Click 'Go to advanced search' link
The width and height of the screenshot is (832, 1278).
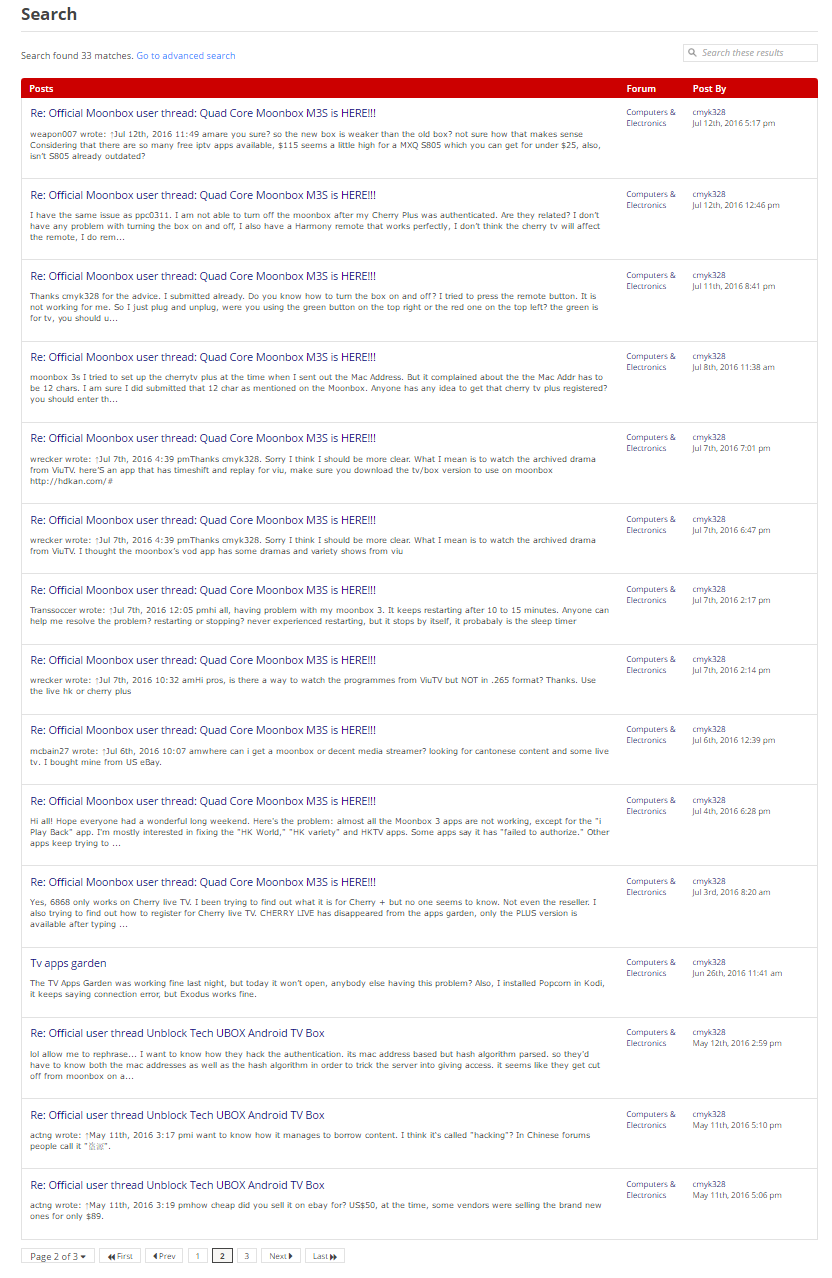pos(186,56)
